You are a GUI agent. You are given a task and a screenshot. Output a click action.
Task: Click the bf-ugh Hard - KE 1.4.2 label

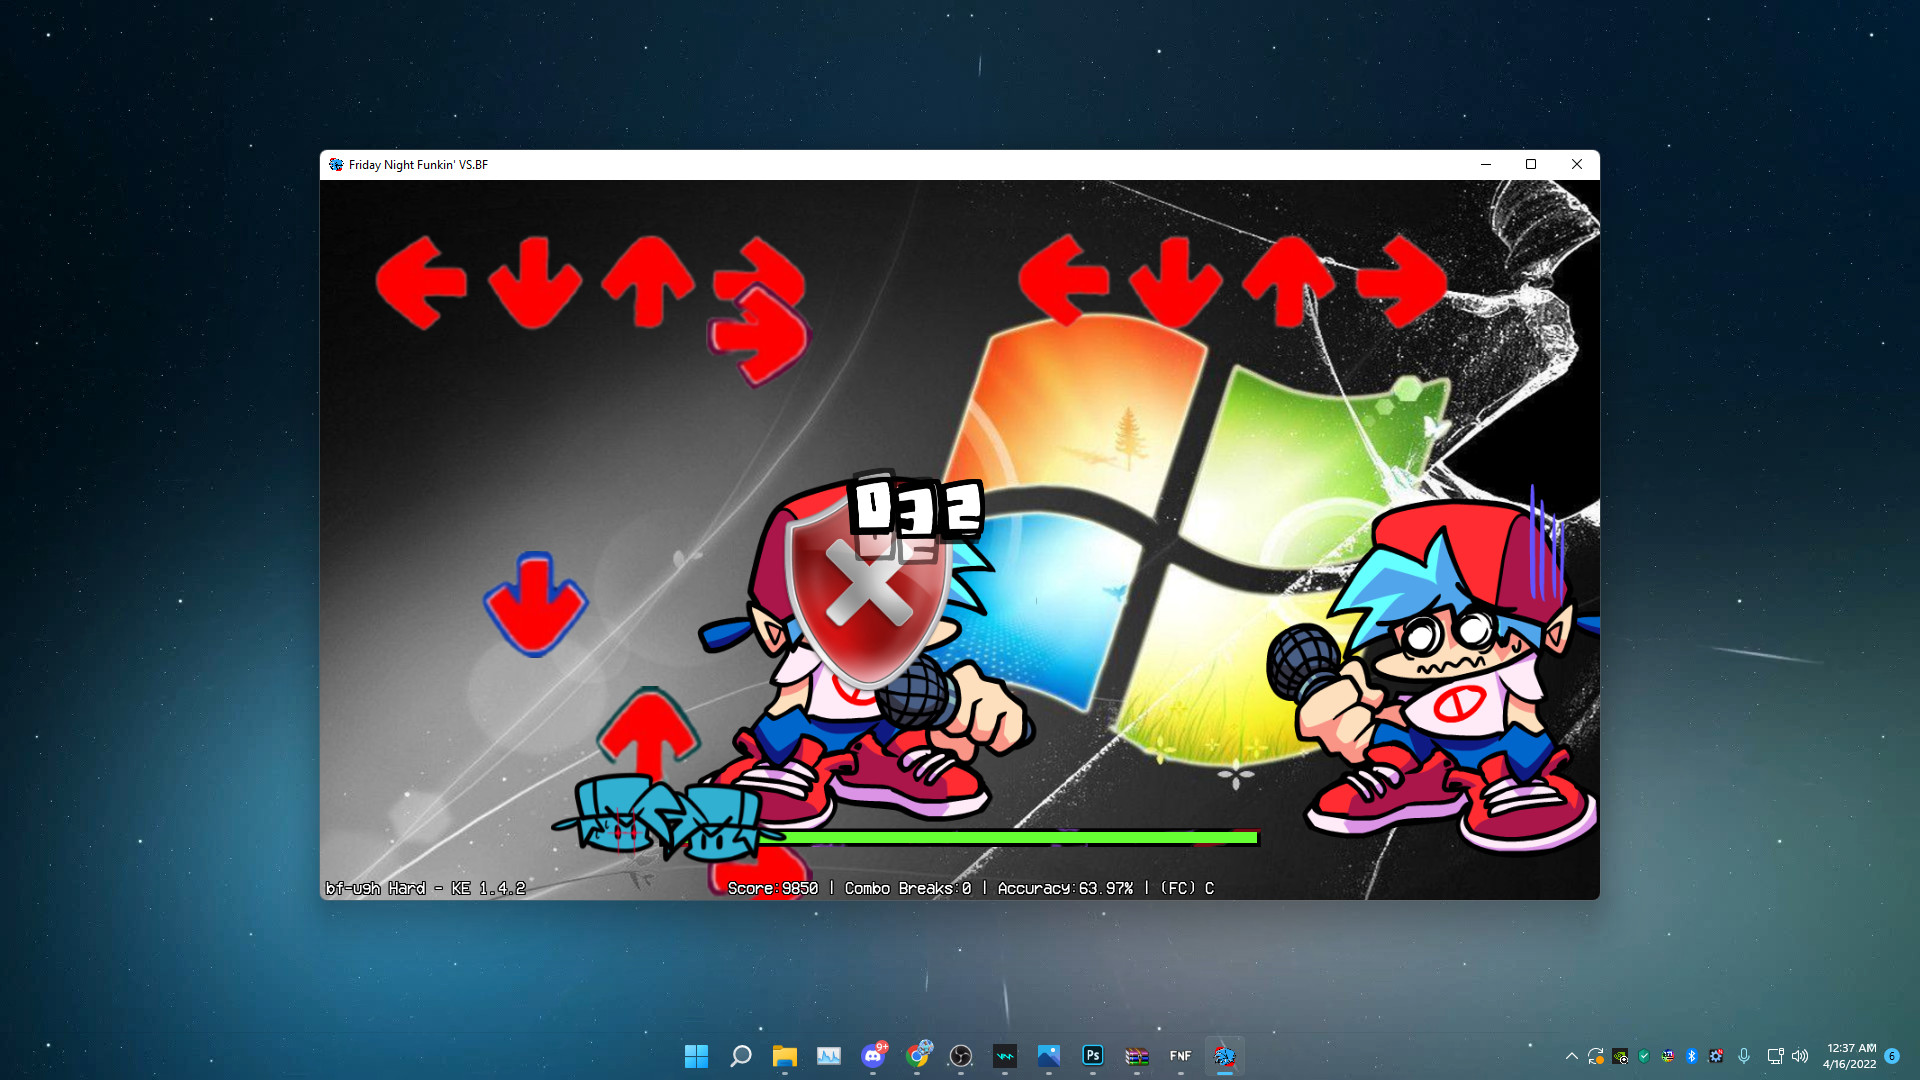point(426,888)
